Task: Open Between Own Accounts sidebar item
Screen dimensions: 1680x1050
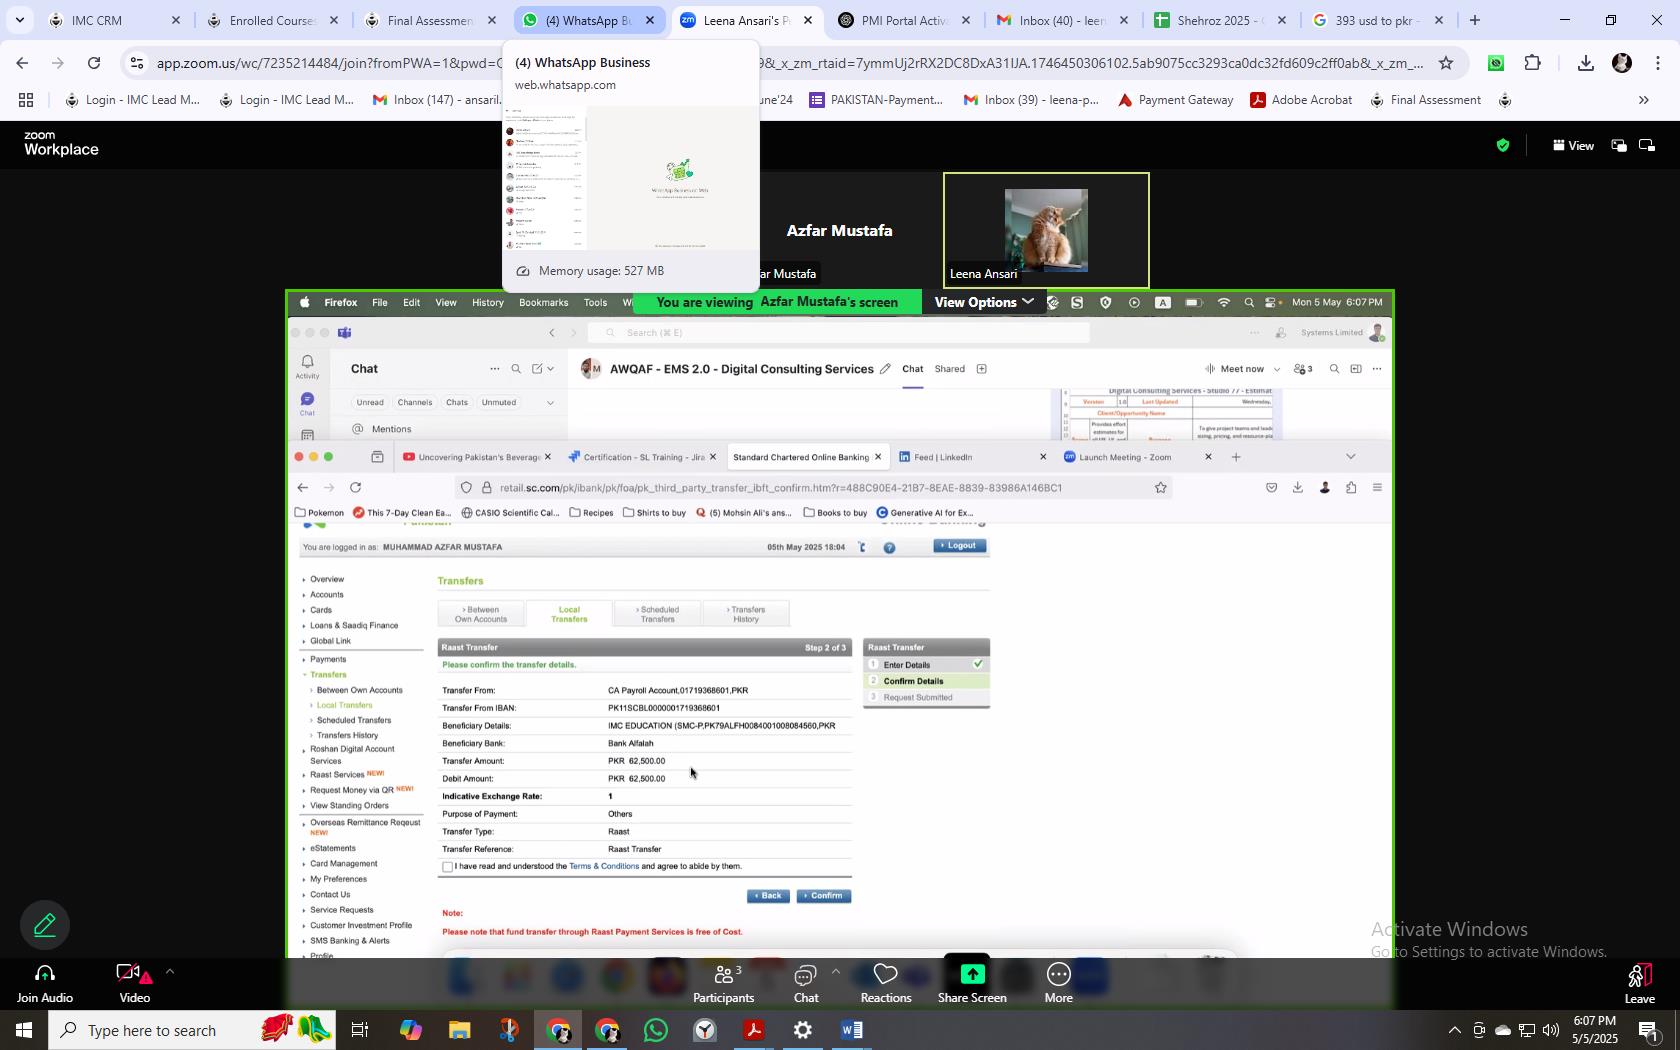Action: (x=359, y=690)
